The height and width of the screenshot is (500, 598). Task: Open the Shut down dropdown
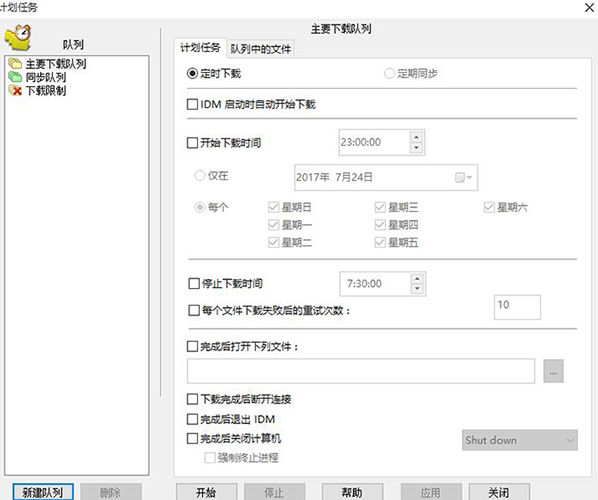[520, 440]
